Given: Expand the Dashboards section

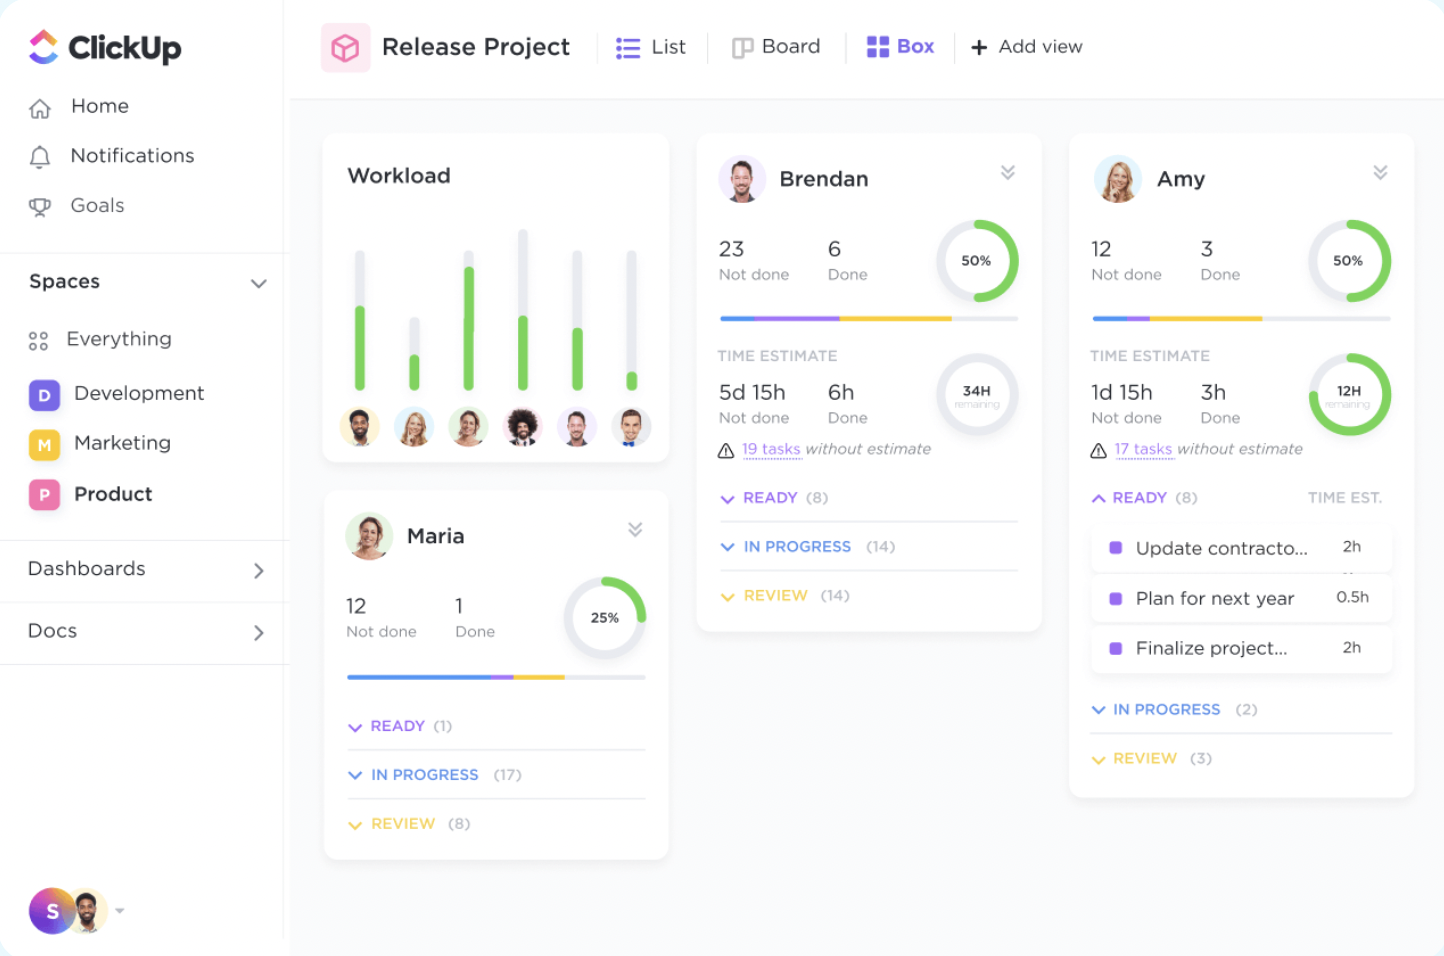Looking at the screenshot, I should [258, 570].
